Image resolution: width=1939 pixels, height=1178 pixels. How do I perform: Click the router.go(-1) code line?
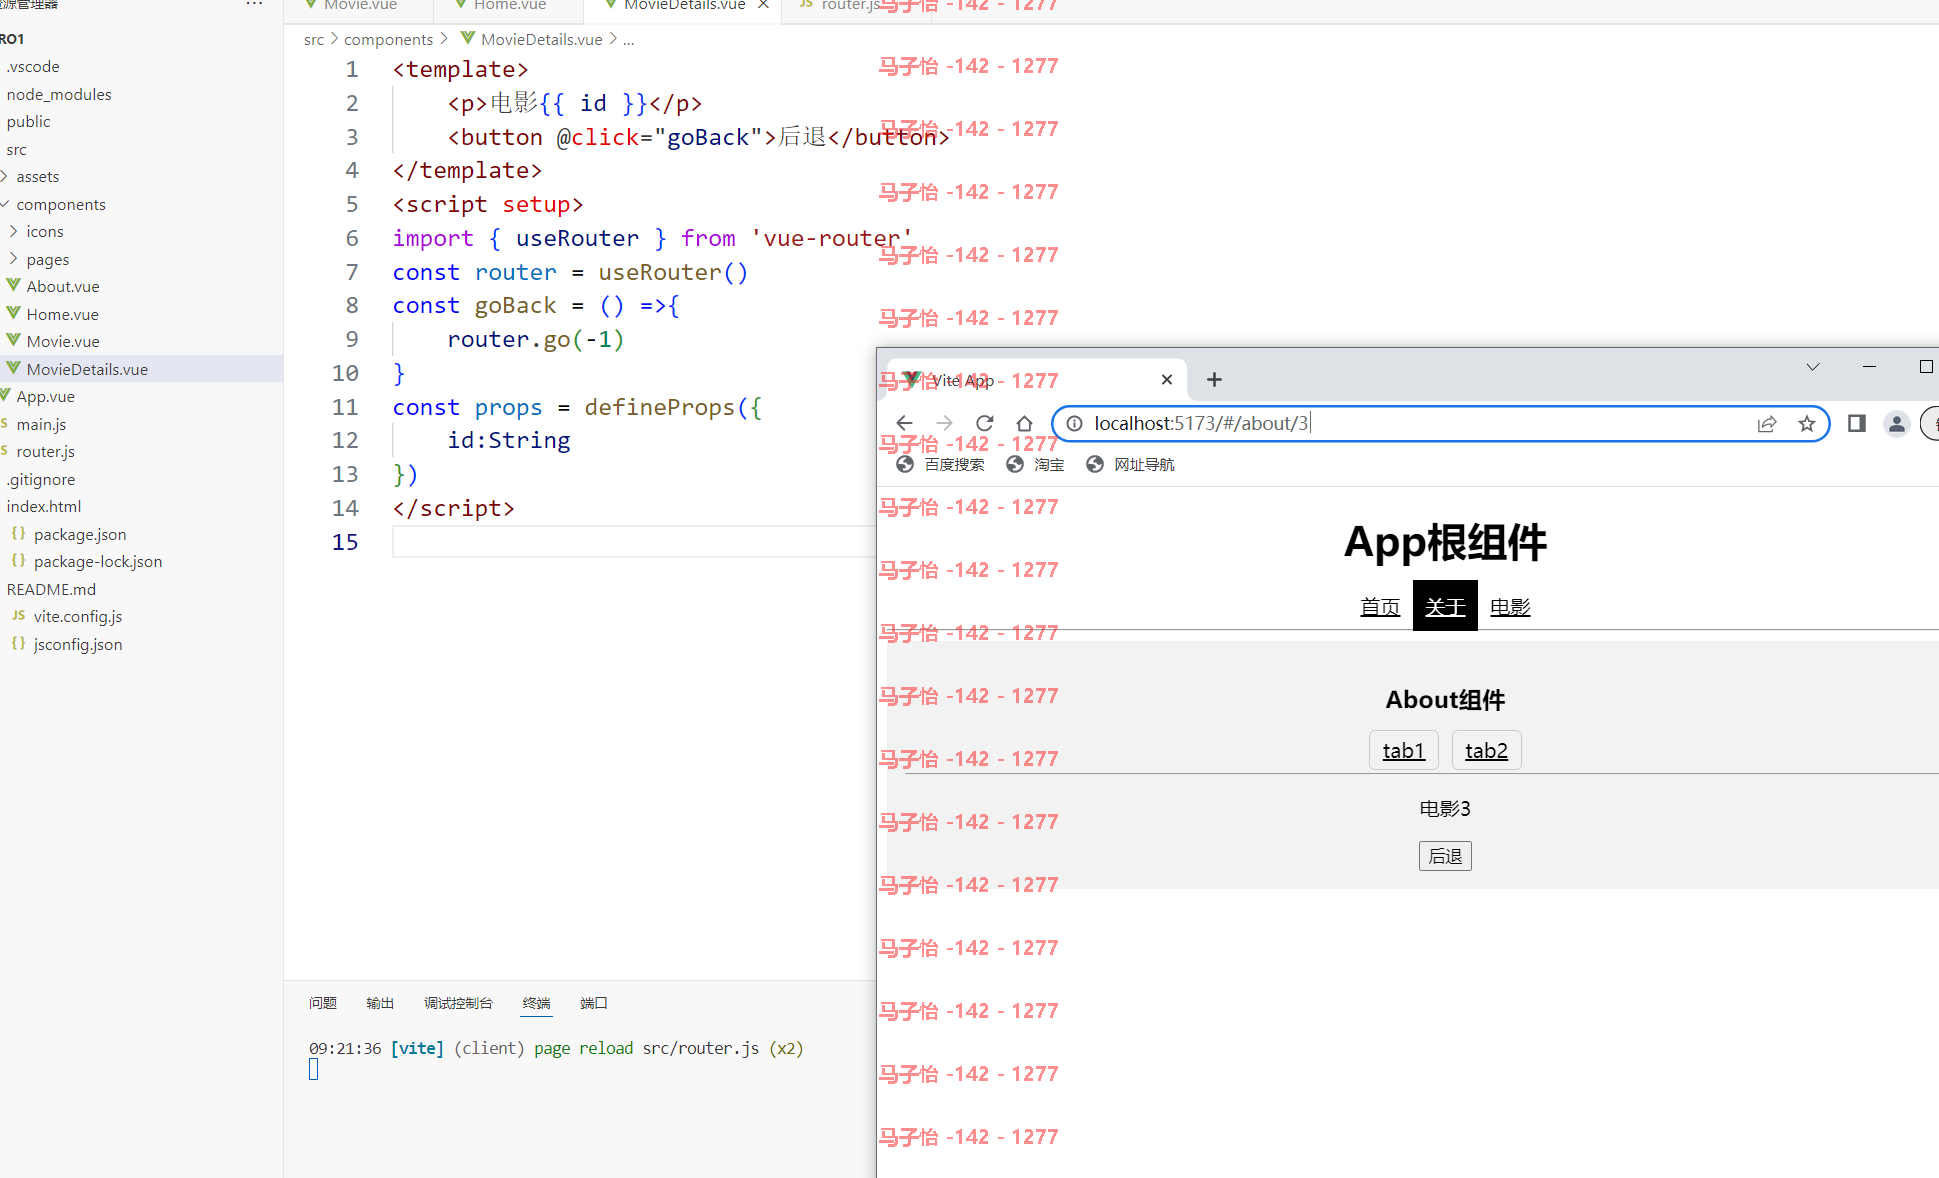[x=536, y=339]
